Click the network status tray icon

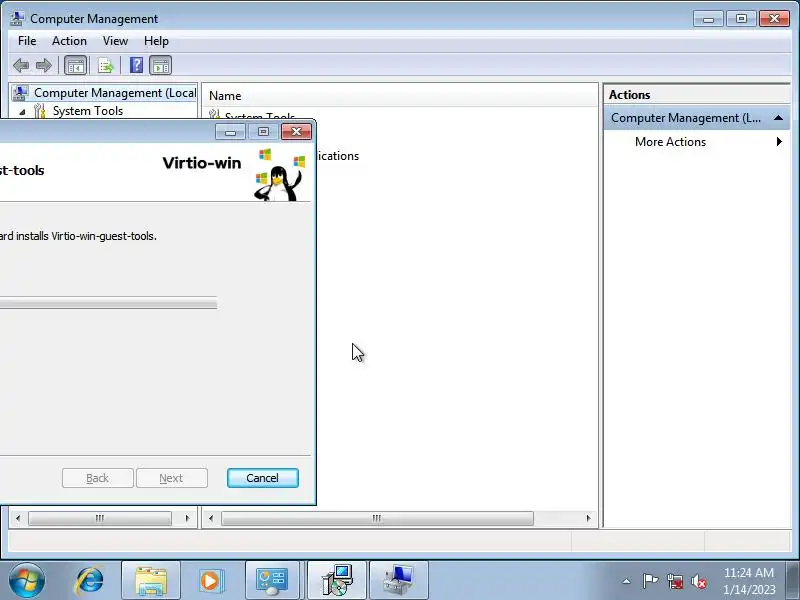click(675, 581)
